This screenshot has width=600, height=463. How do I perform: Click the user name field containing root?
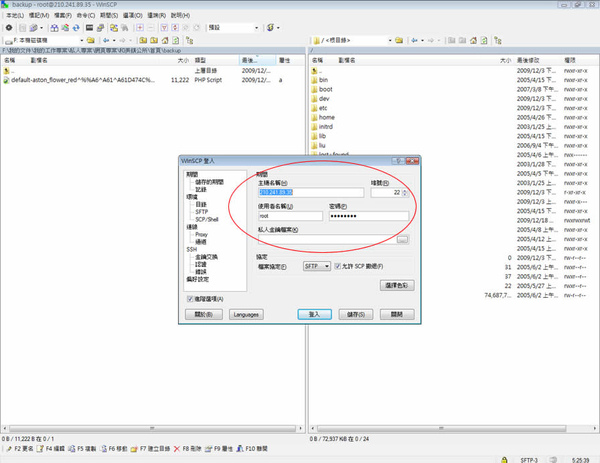(x=290, y=216)
